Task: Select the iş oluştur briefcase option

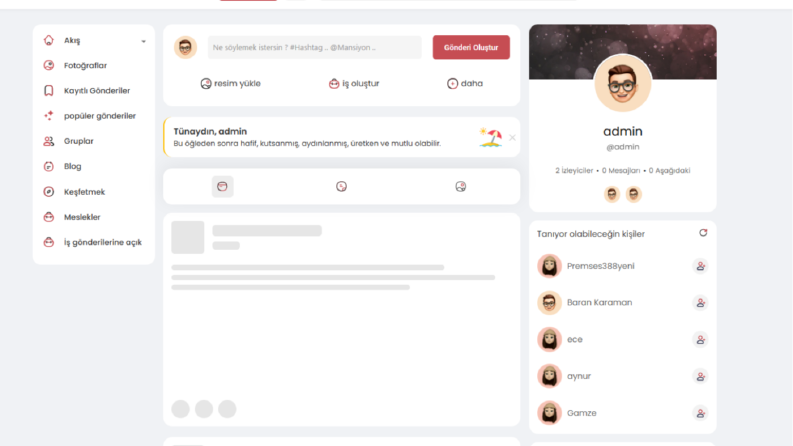Action: tap(334, 83)
